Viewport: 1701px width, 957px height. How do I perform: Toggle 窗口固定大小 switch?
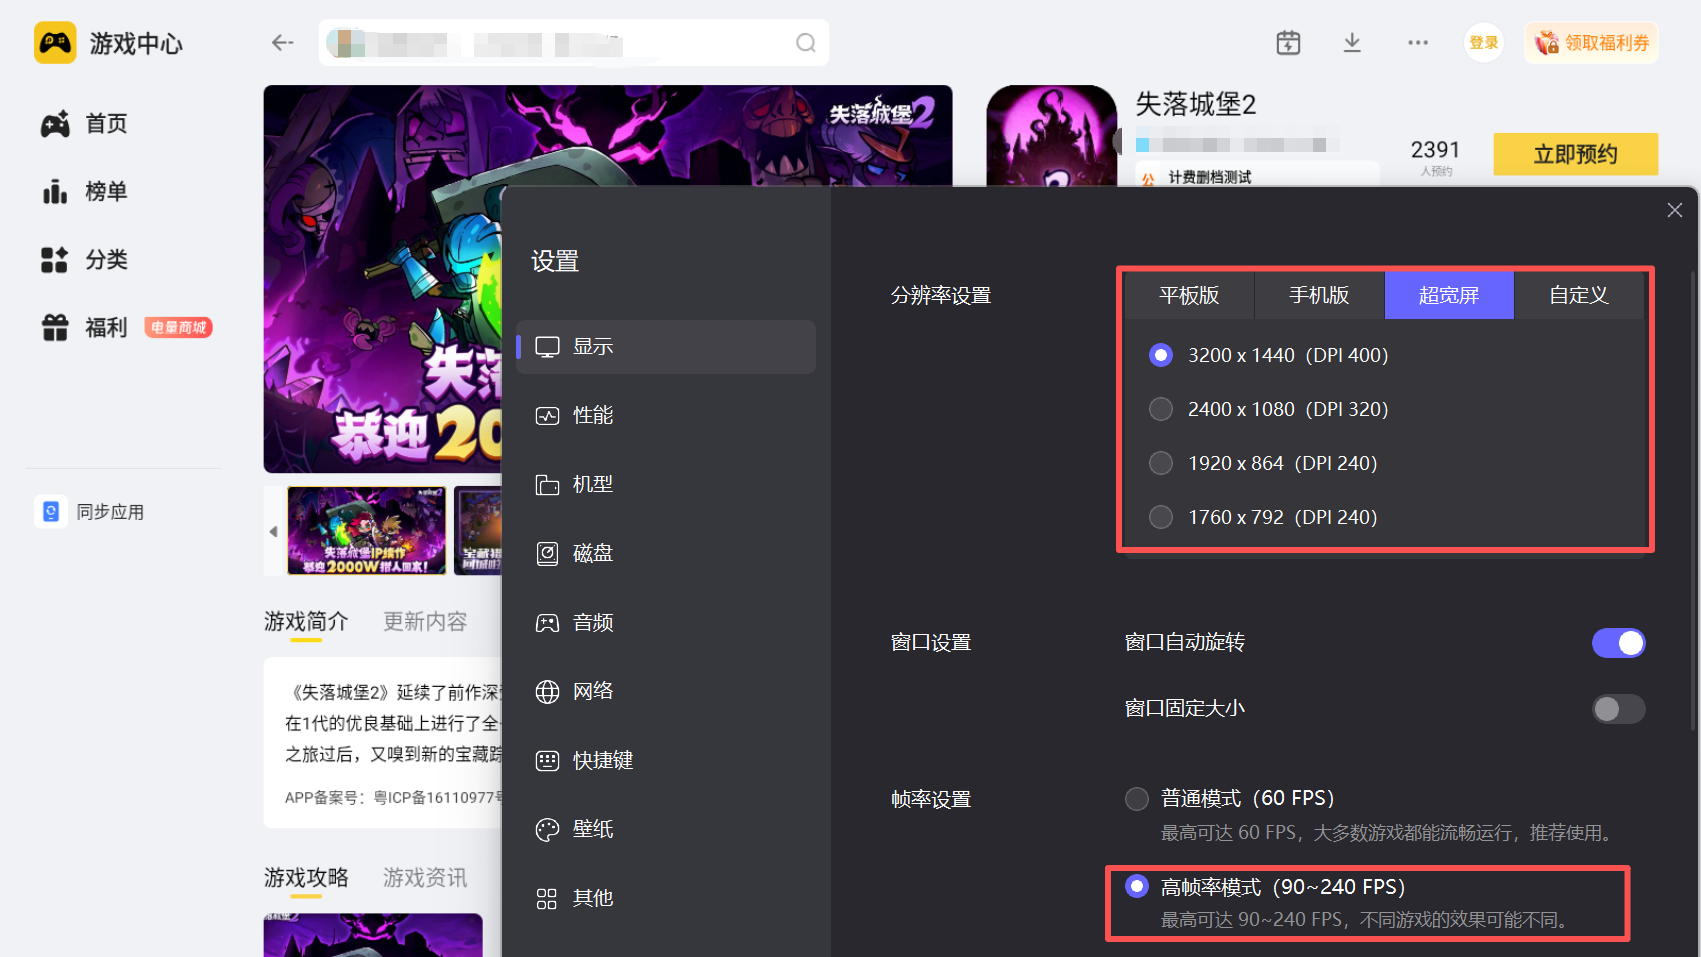click(x=1618, y=709)
